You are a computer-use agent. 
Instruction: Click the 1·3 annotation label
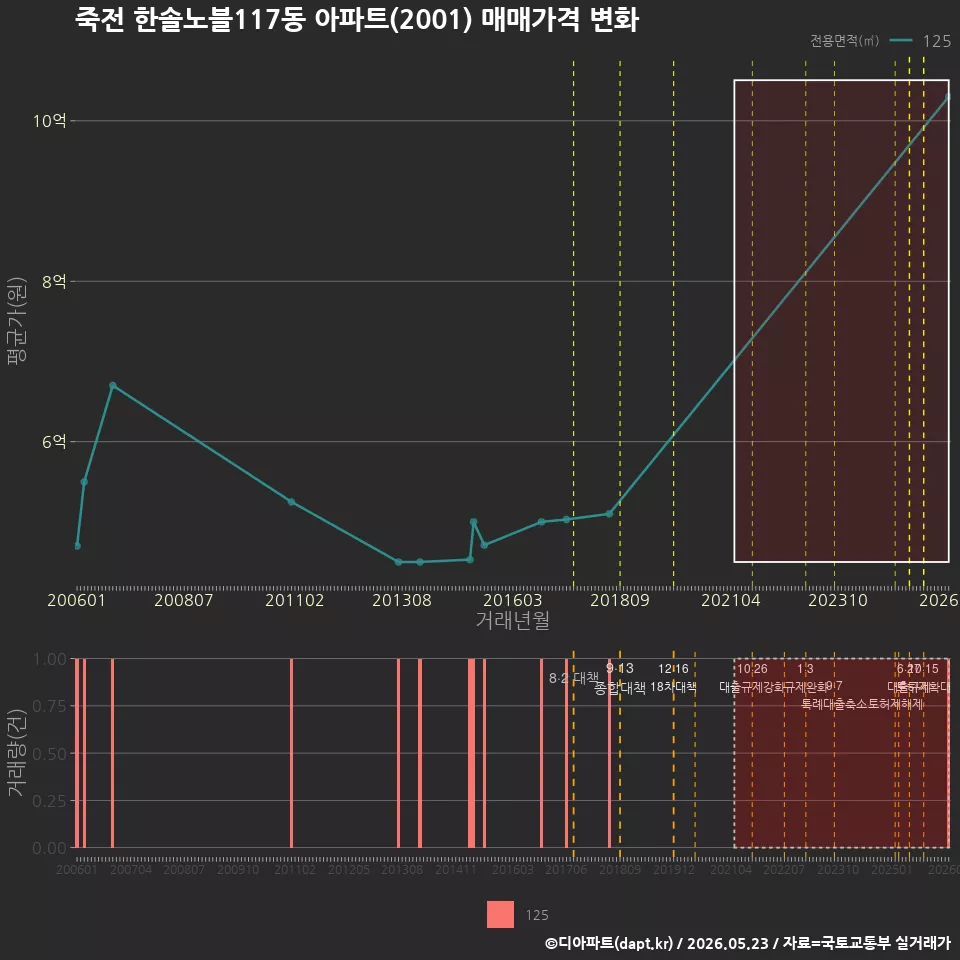click(x=805, y=669)
